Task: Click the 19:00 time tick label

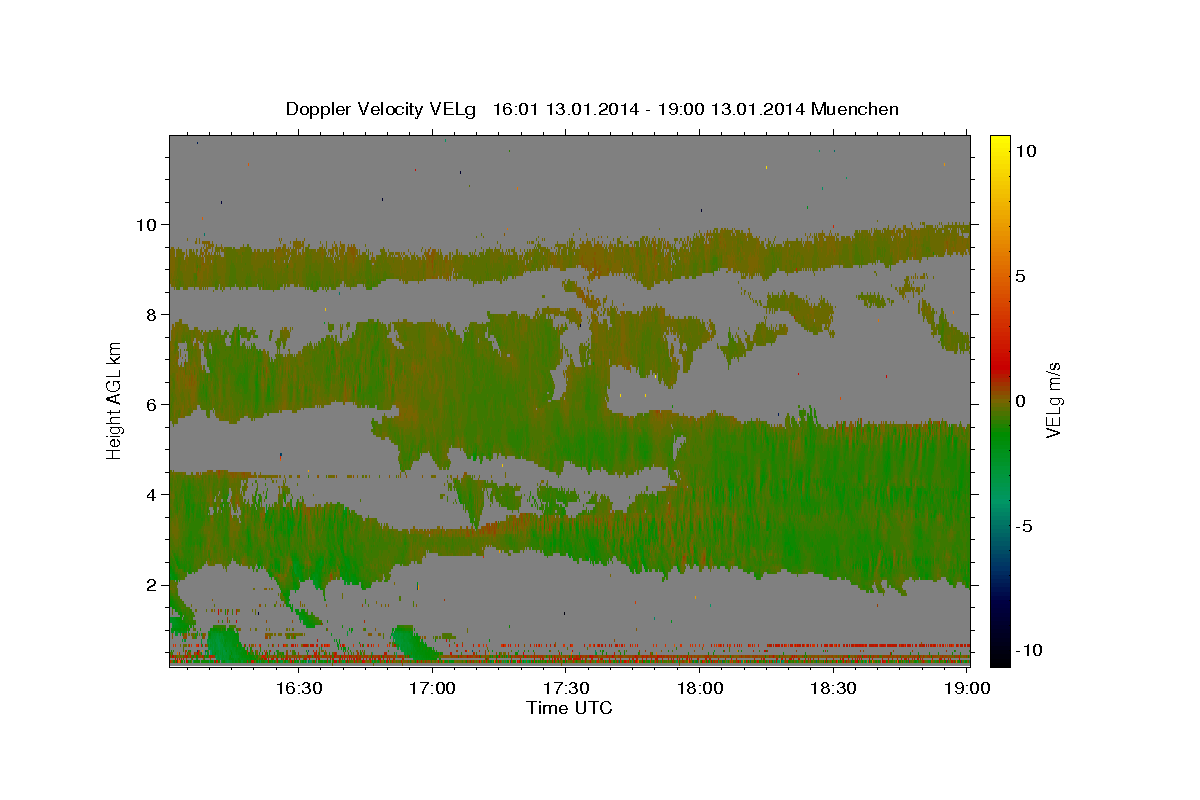Action: click(x=967, y=688)
